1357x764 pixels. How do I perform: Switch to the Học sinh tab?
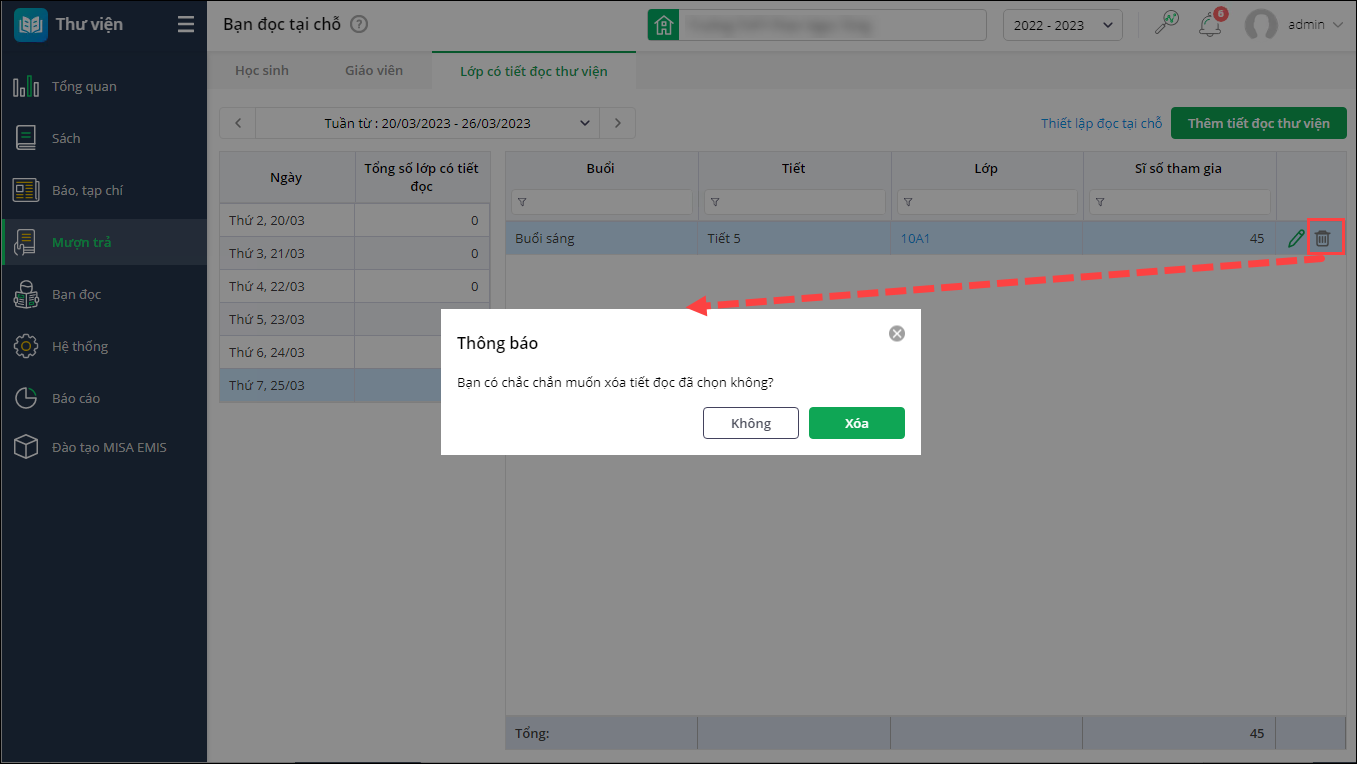pos(262,71)
